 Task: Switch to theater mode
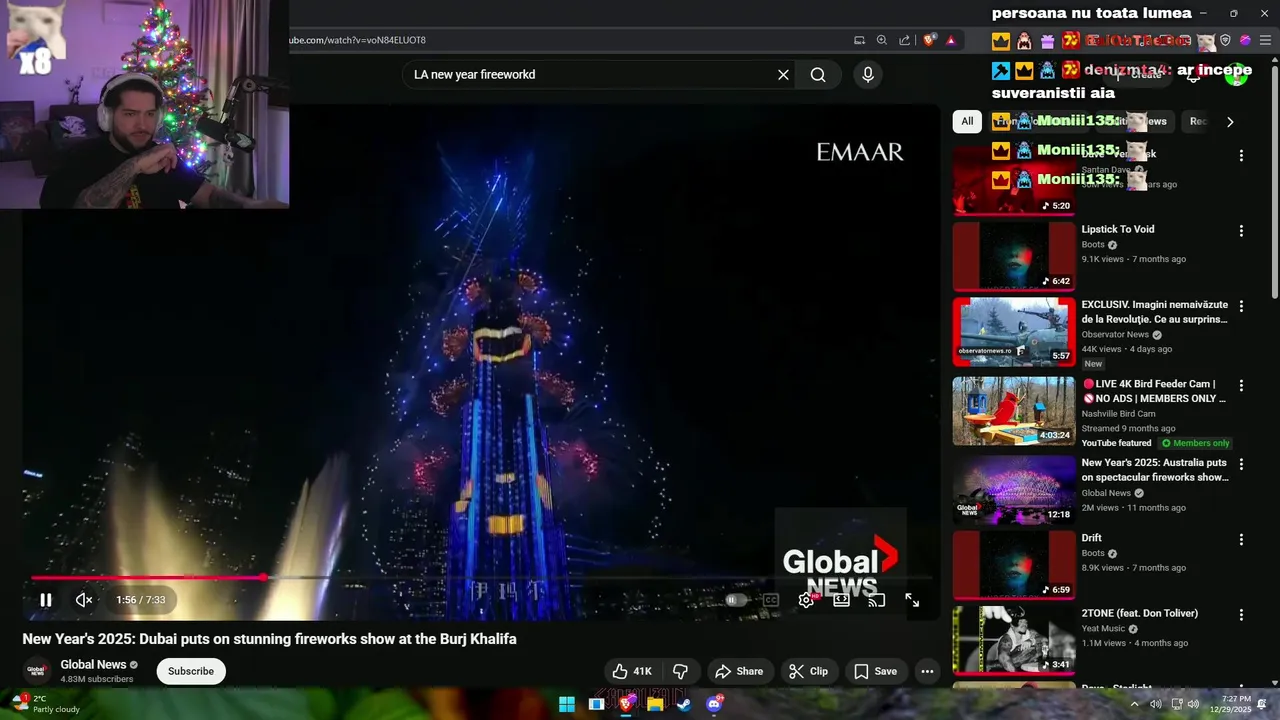[x=842, y=600]
